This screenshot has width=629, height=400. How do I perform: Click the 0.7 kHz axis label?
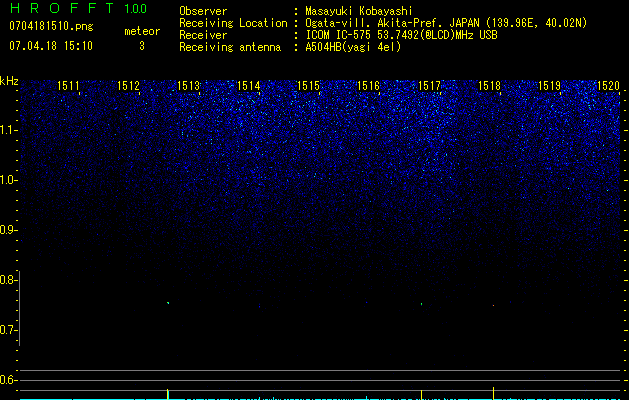point(8,330)
